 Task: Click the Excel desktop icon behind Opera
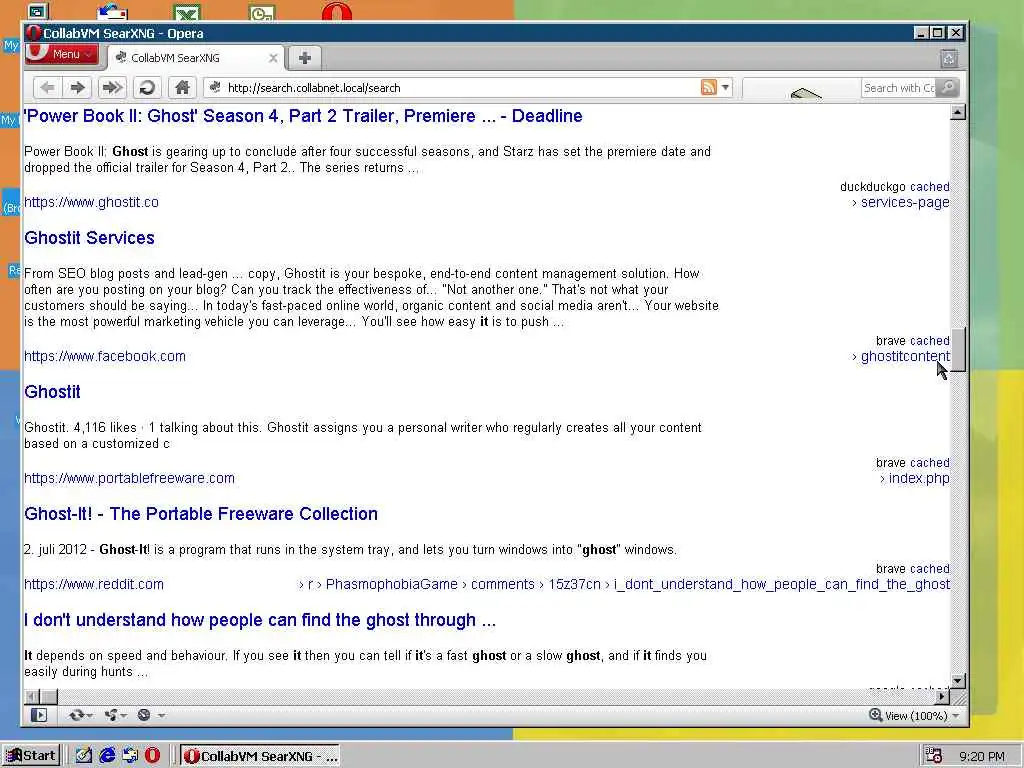tap(187, 12)
